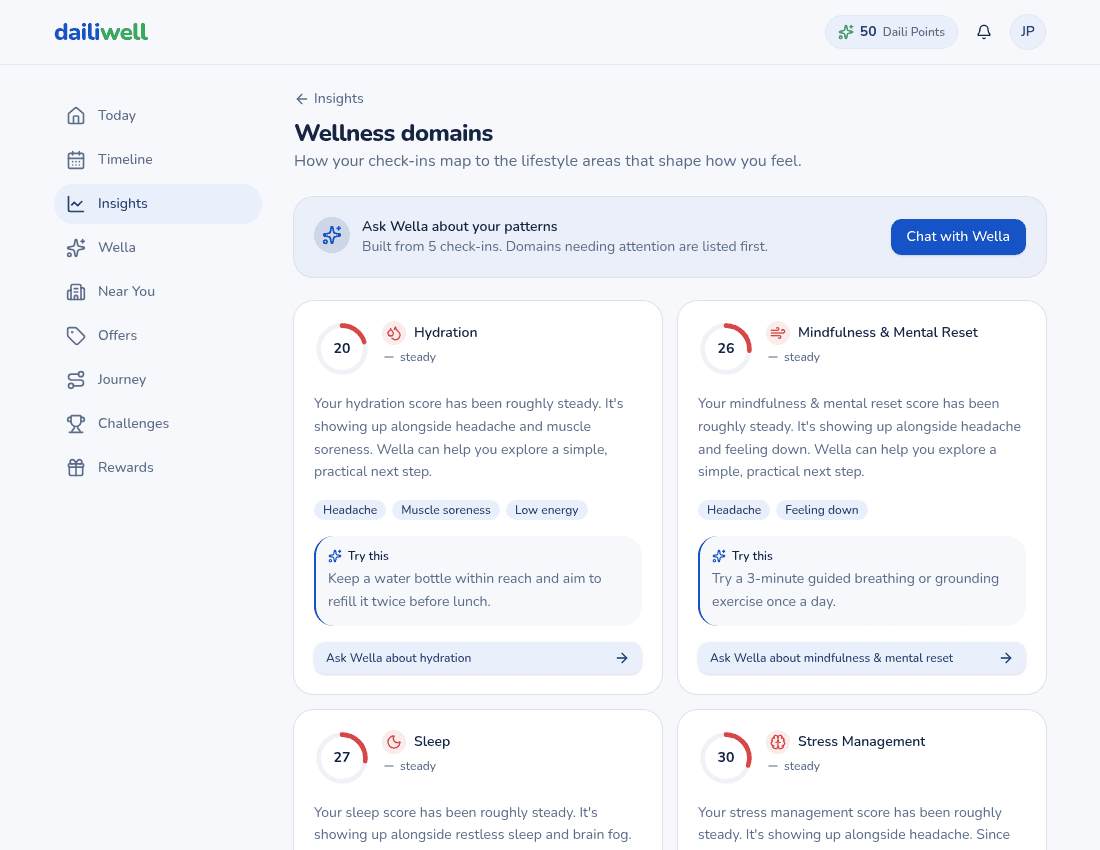Go back via the Insights arrow link
The image size is (1100, 850).
coord(330,99)
